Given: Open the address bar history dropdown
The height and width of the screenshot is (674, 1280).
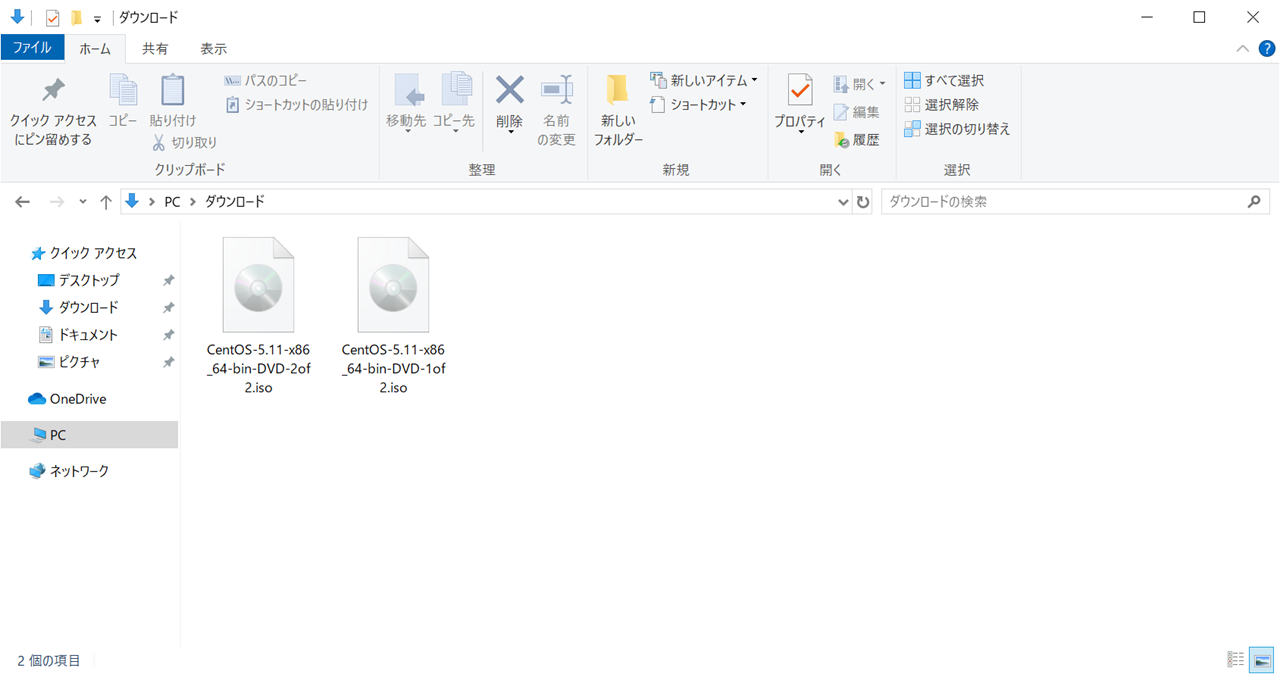Looking at the screenshot, I should click(843, 201).
